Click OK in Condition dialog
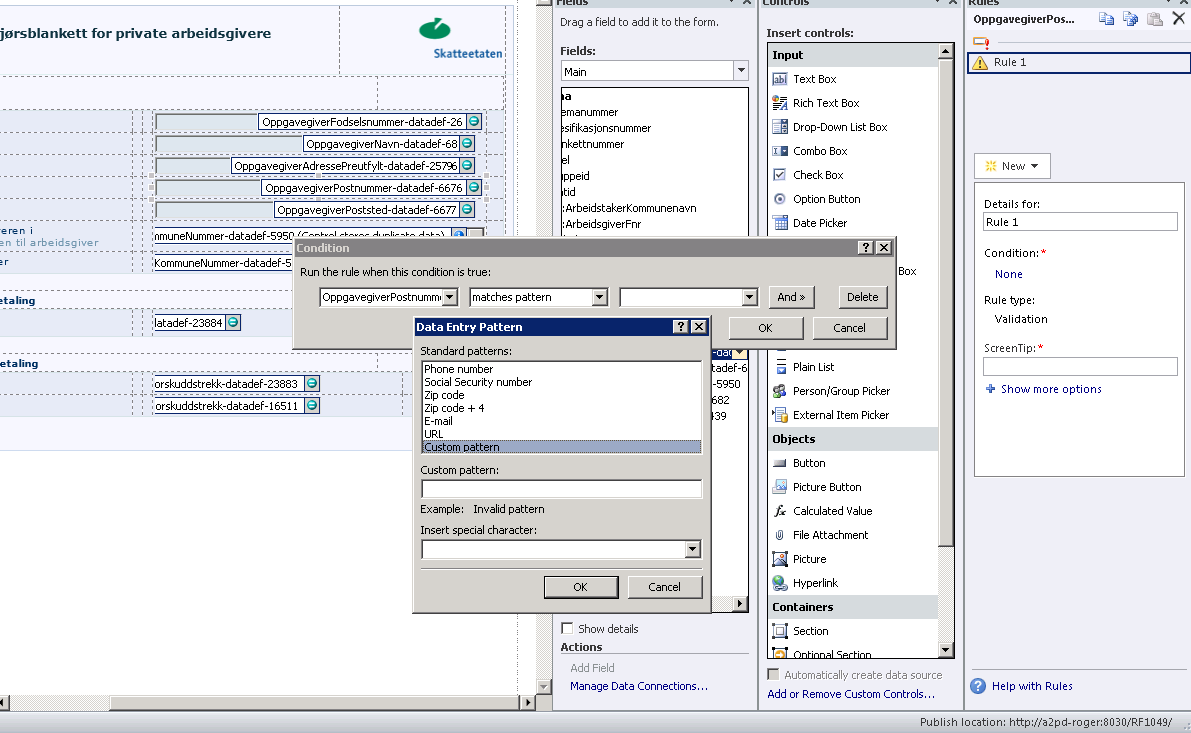The width and height of the screenshot is (1191, 733). (x=766, y=328)
